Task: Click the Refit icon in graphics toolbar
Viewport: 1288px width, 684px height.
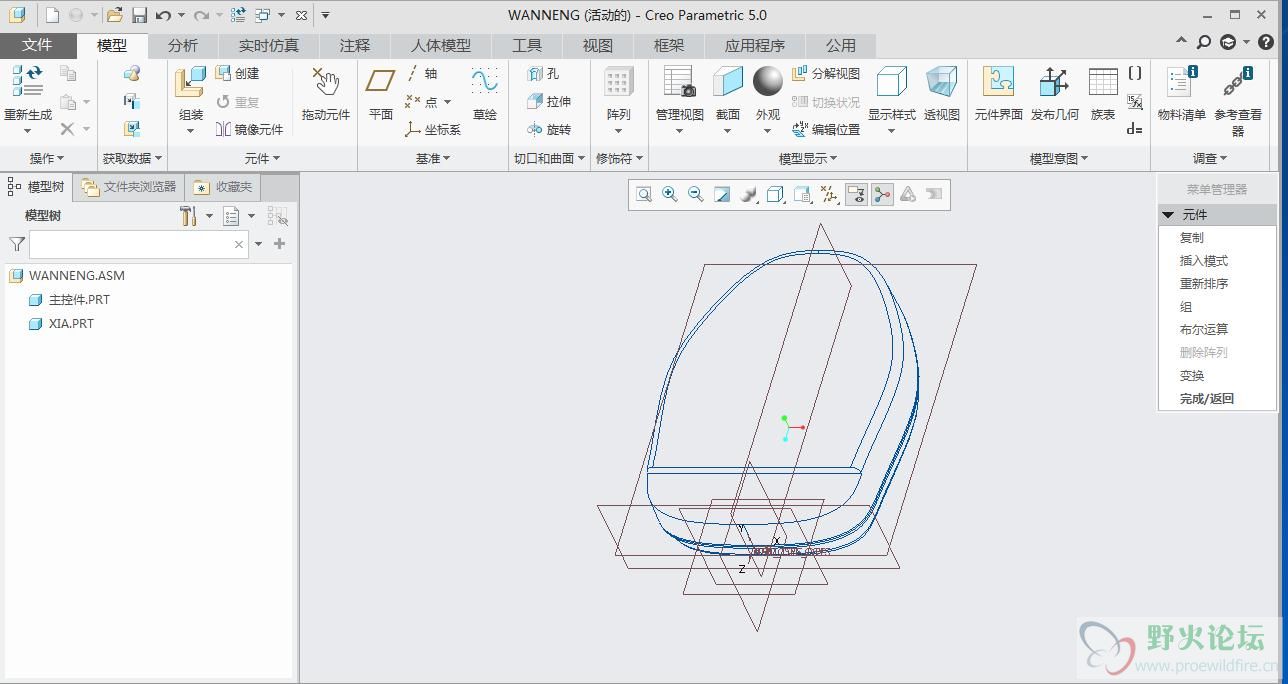Action: (644, 195)
